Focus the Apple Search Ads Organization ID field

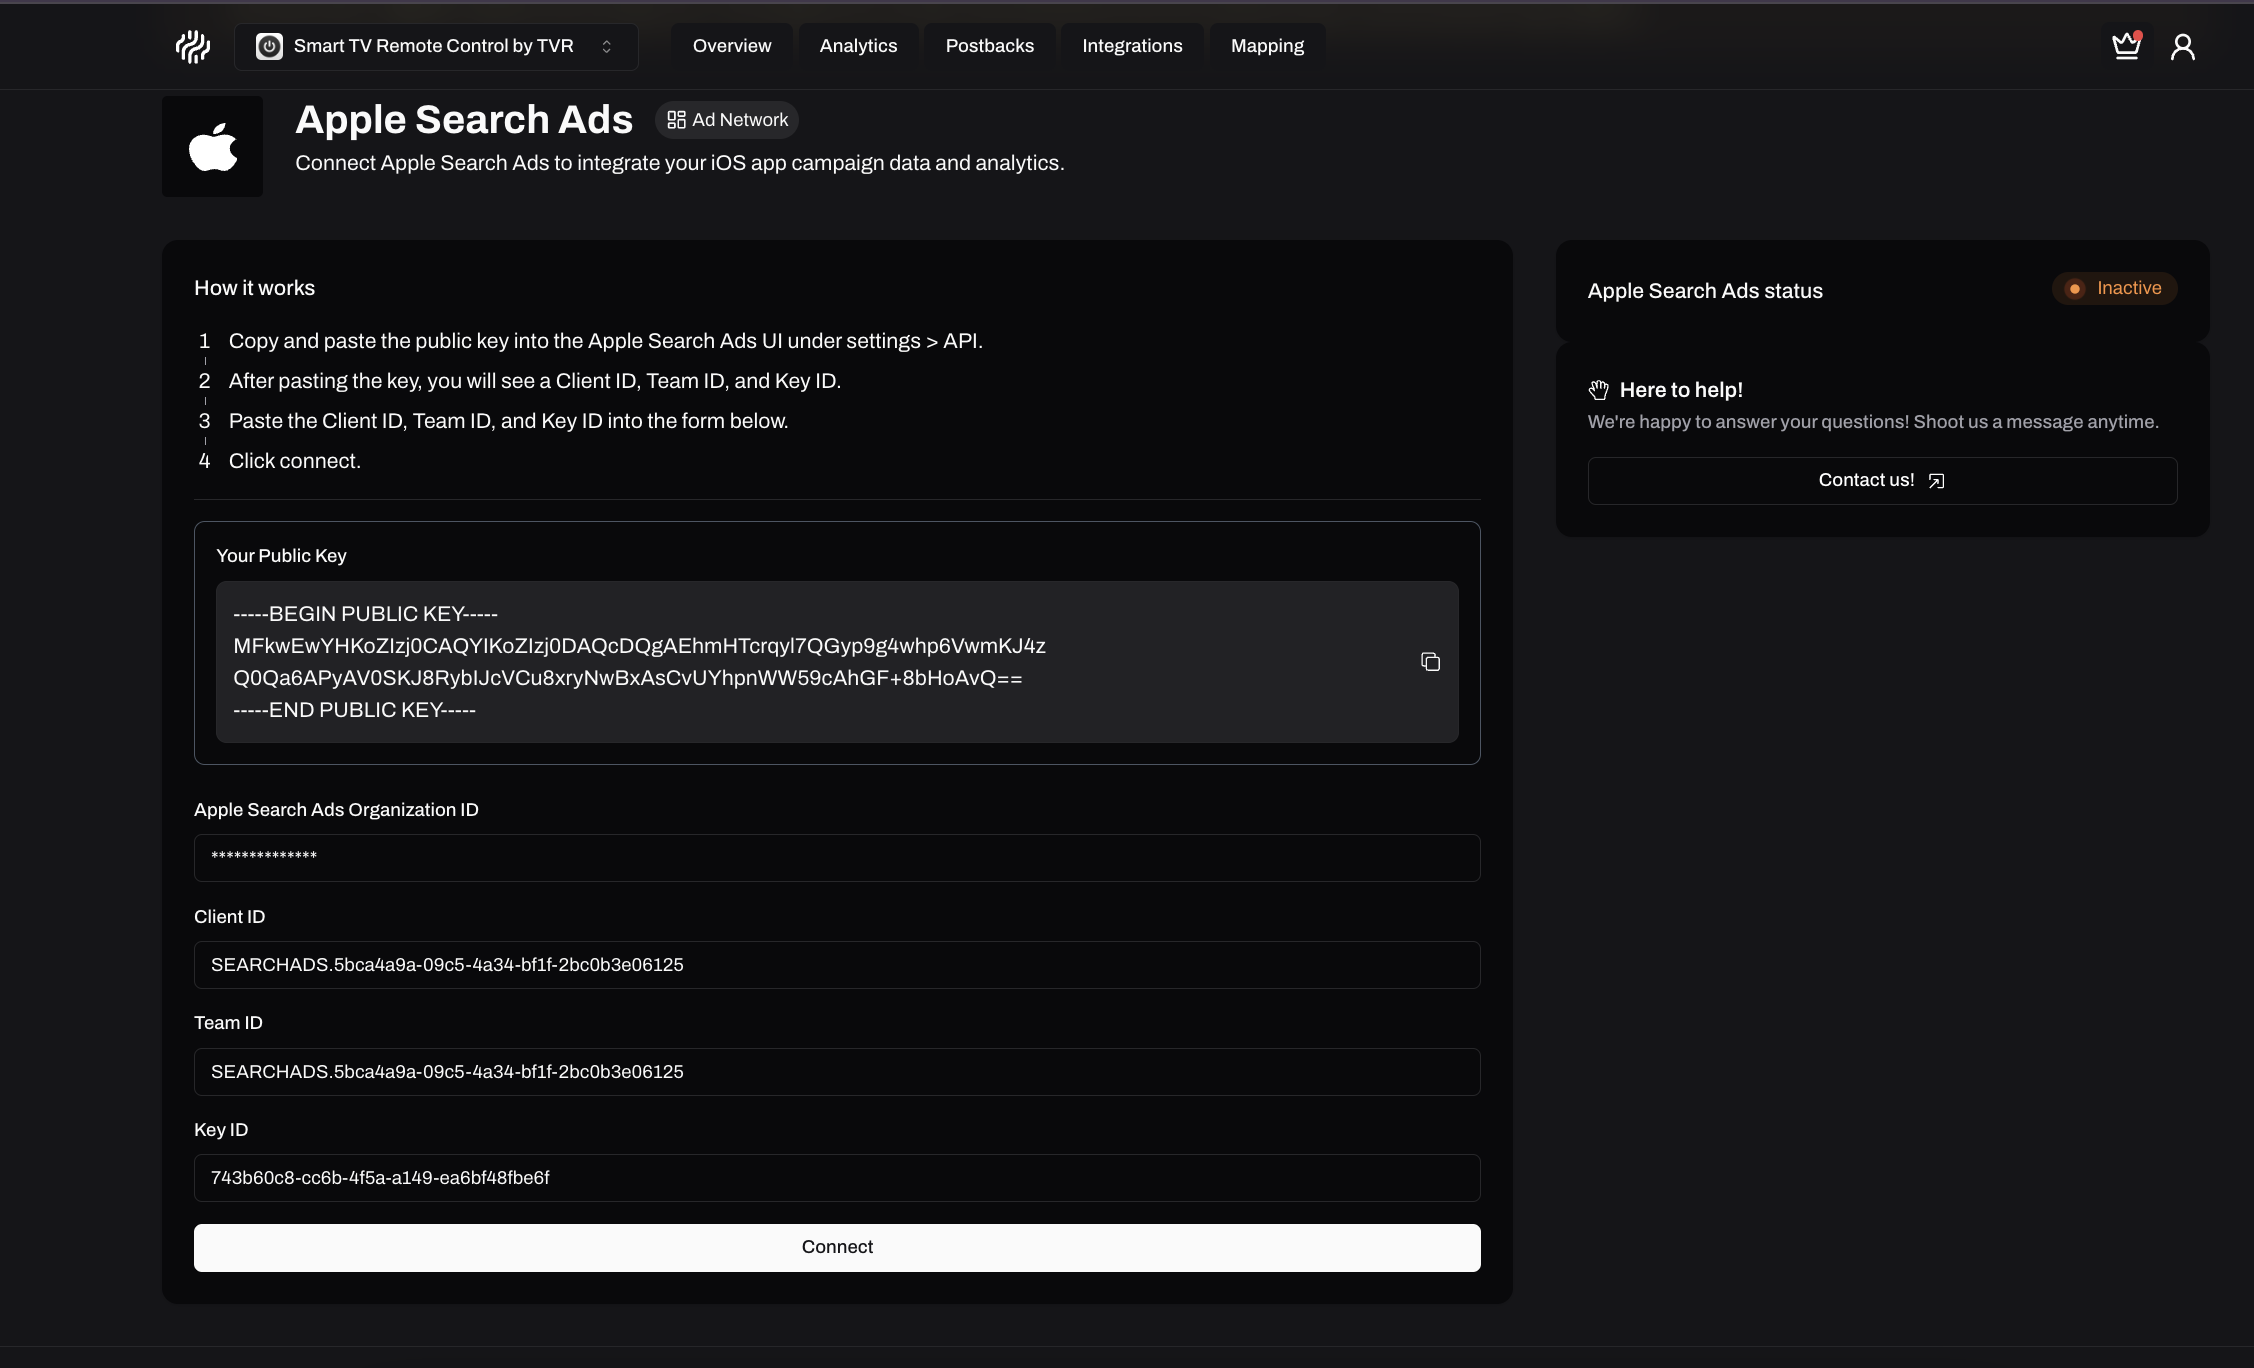point(837,858)
